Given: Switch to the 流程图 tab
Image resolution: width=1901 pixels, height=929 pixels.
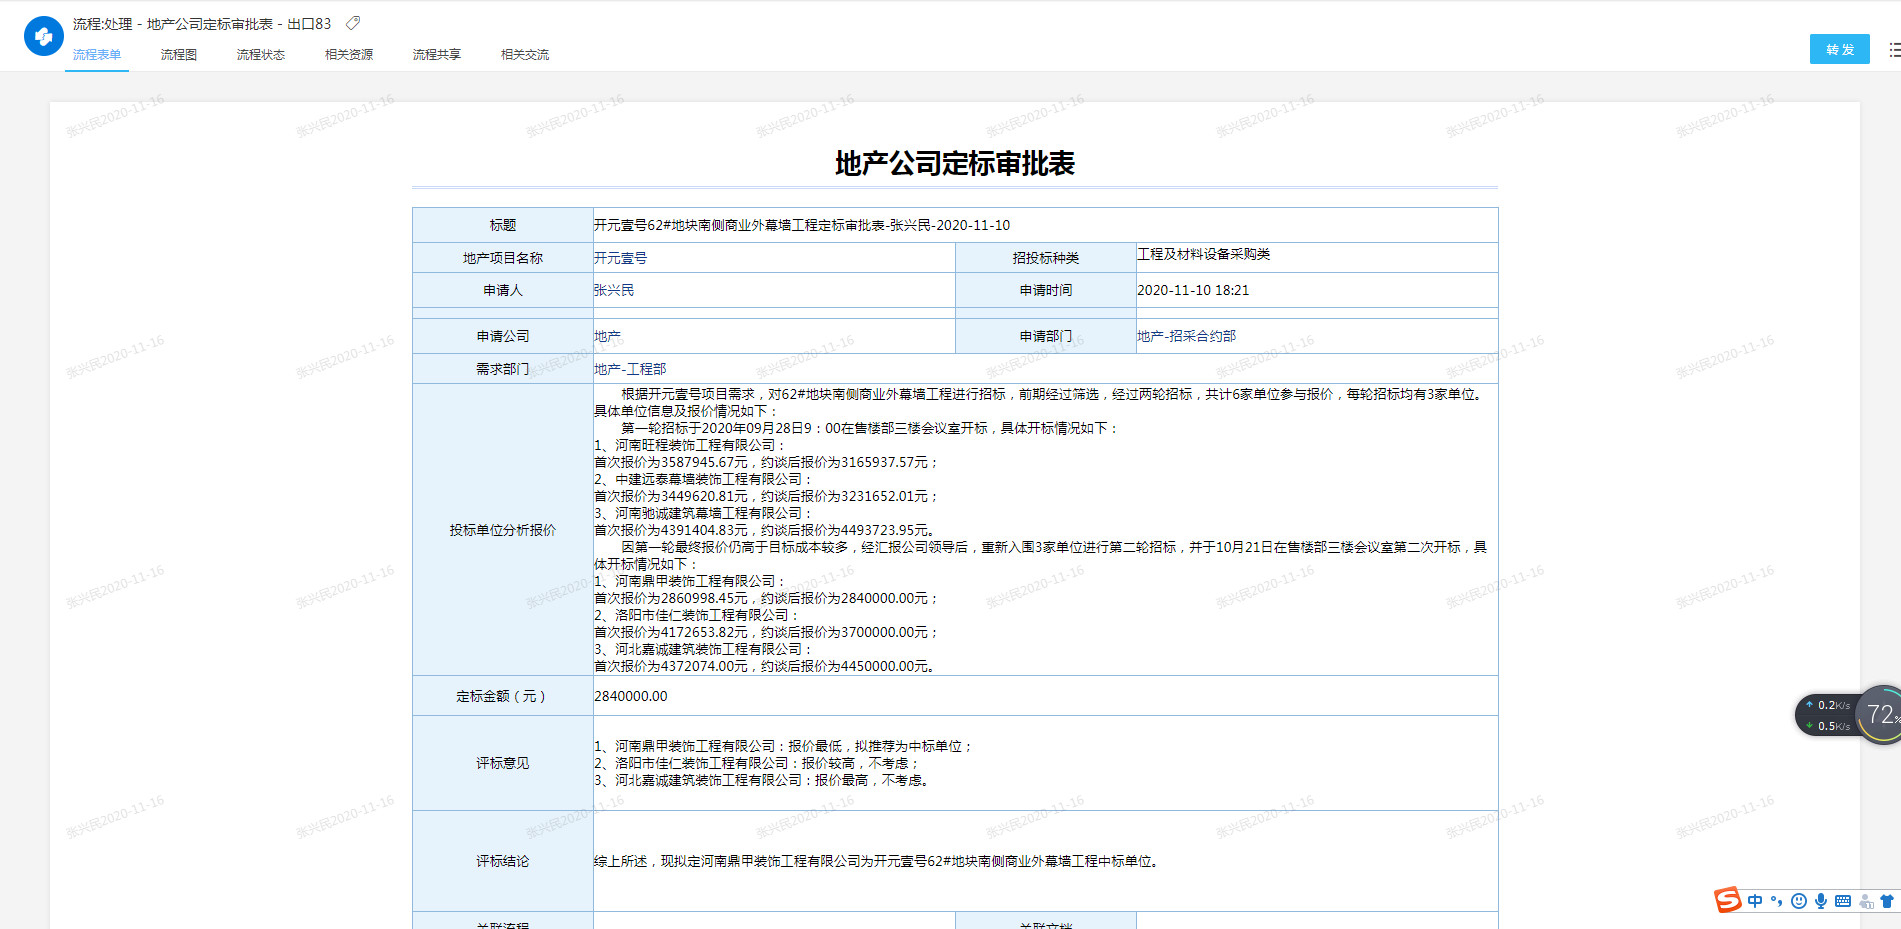Looking at the screenshot, I should (178, 55).
